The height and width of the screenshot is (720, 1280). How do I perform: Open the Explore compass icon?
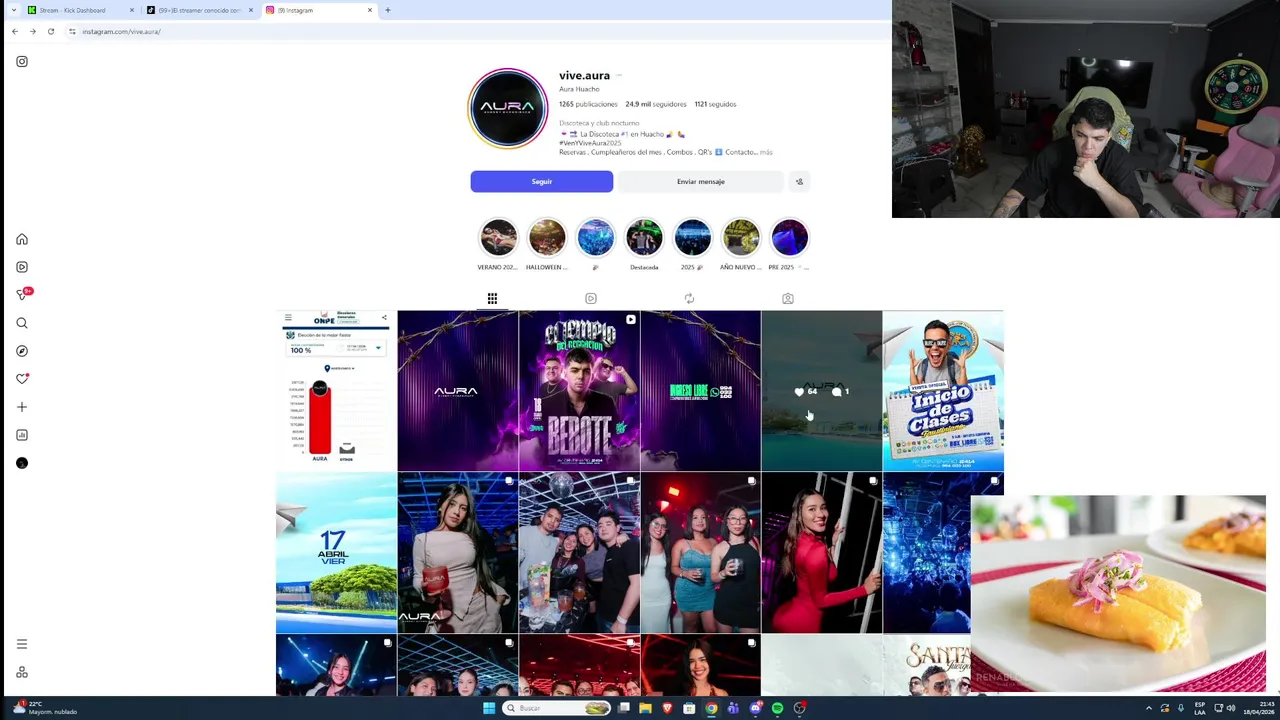click(x=22, y=351)
